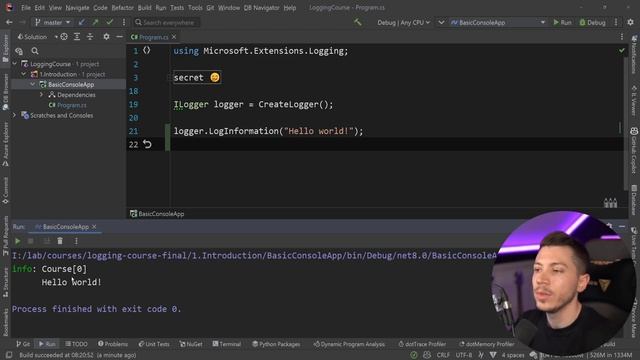Push commits with the green arrow icon
Viewport: 640px width, 360px height.
[96, 22]
